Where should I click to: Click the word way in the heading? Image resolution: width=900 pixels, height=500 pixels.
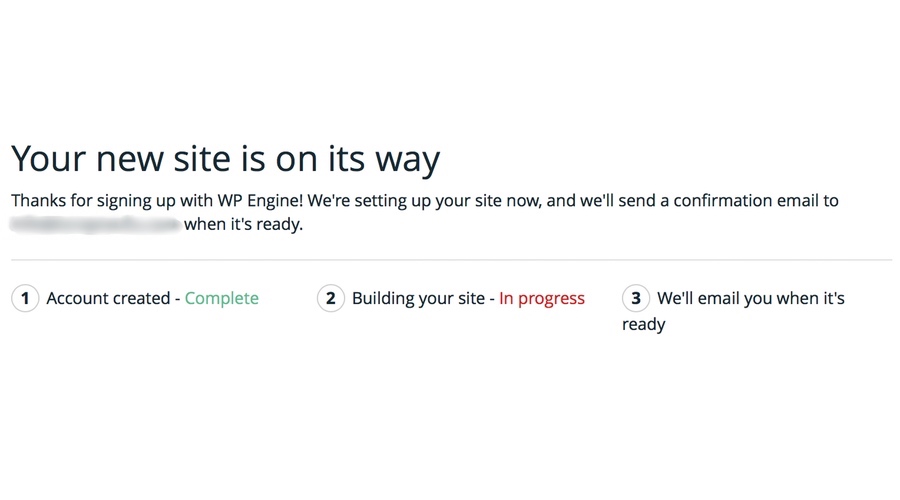point(408,160)
